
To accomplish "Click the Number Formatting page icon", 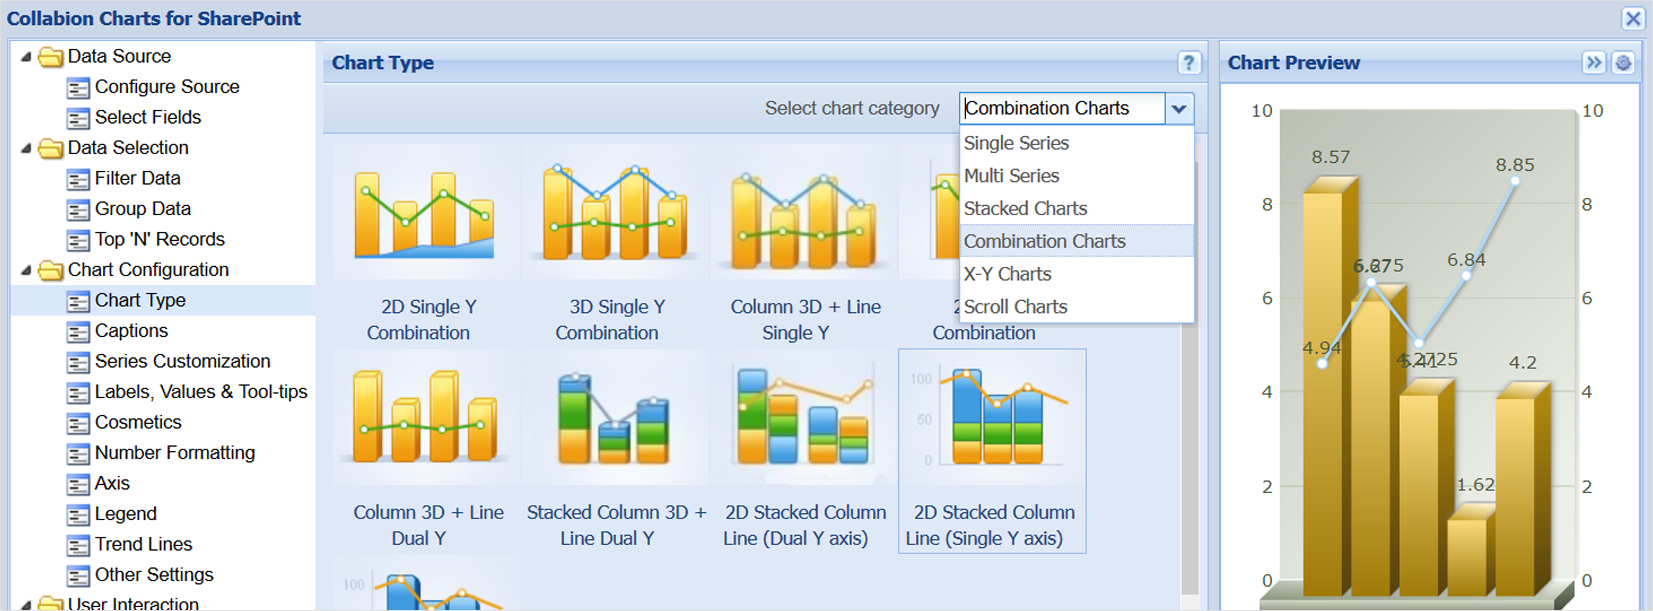I will pos(78,454).
